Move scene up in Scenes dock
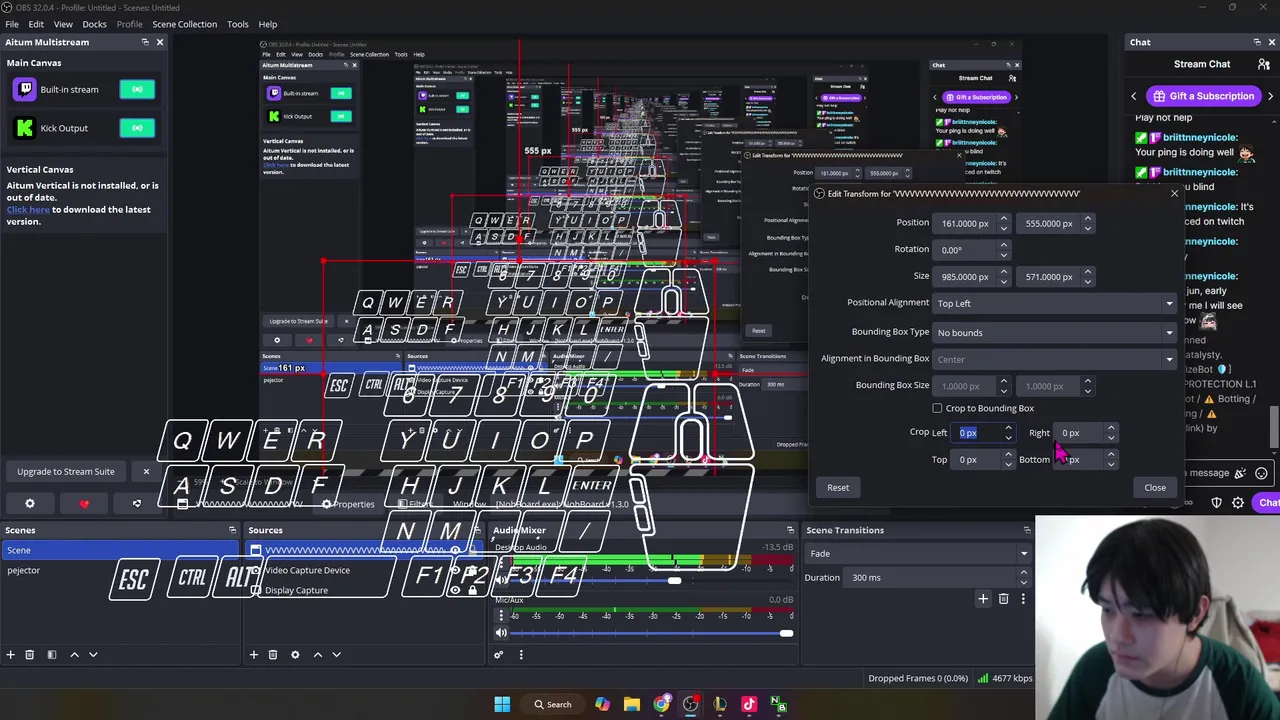This screenshot has height=720, width=1280. pyautogui.click(x=74, y=654)
